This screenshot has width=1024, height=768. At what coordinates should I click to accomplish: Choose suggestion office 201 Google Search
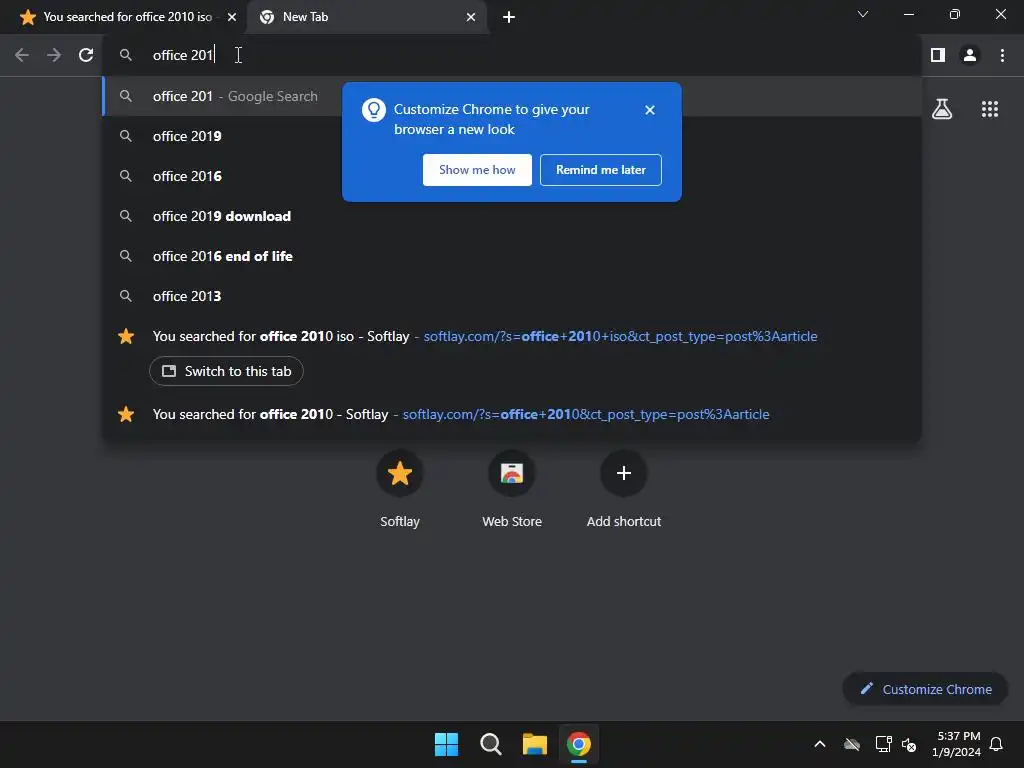coord(512,97)
